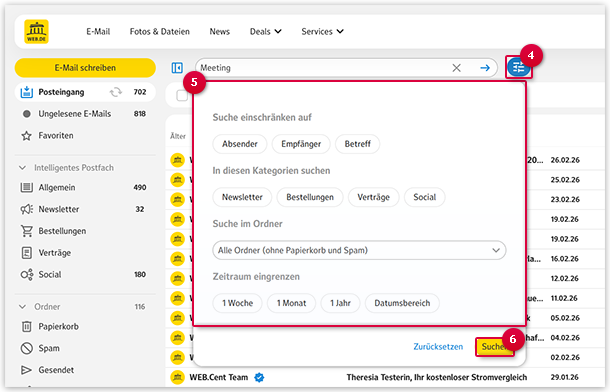Open the Services menu dropdown
Viewport: 610px width, 392px height.
point(322,32)
